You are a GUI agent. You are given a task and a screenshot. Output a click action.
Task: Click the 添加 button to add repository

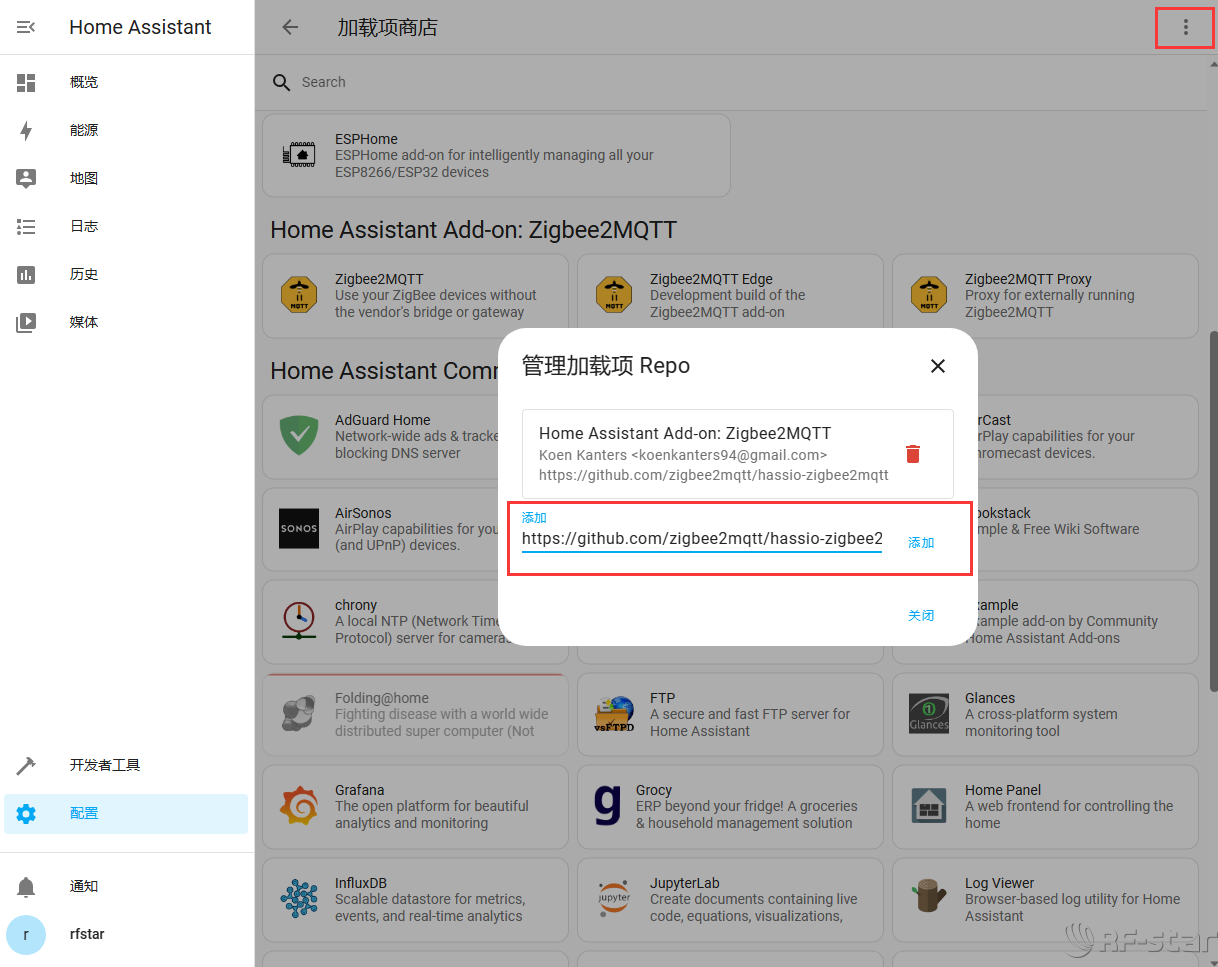point(920,542)
